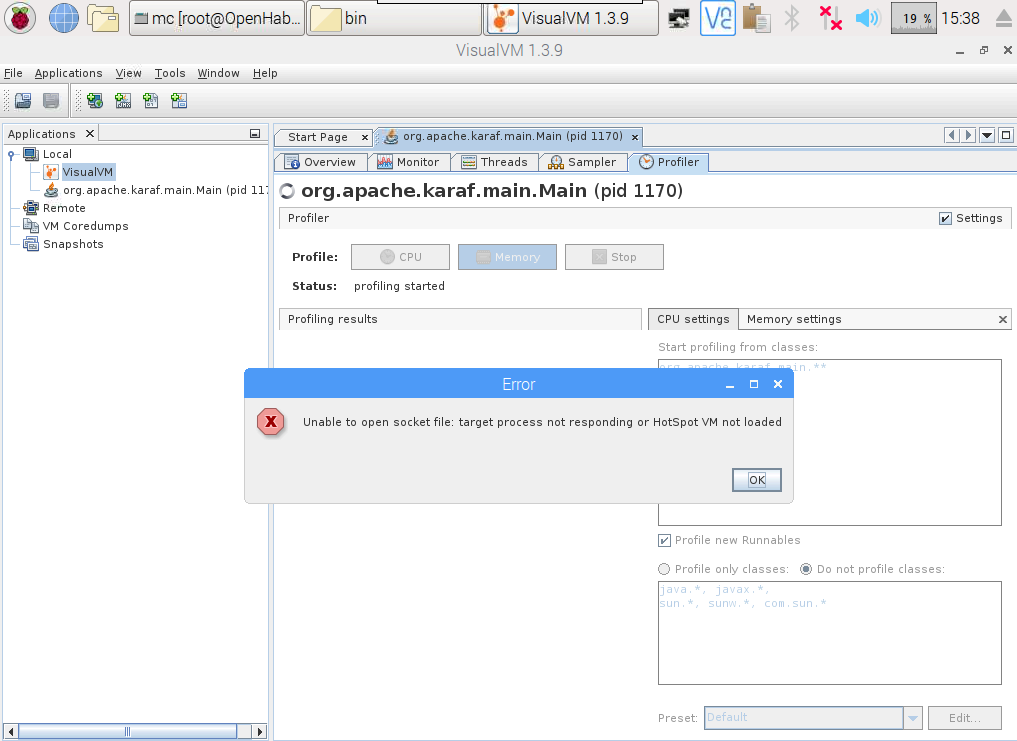Click the Save toolbar icon
1017x741 pixels.
51,101
